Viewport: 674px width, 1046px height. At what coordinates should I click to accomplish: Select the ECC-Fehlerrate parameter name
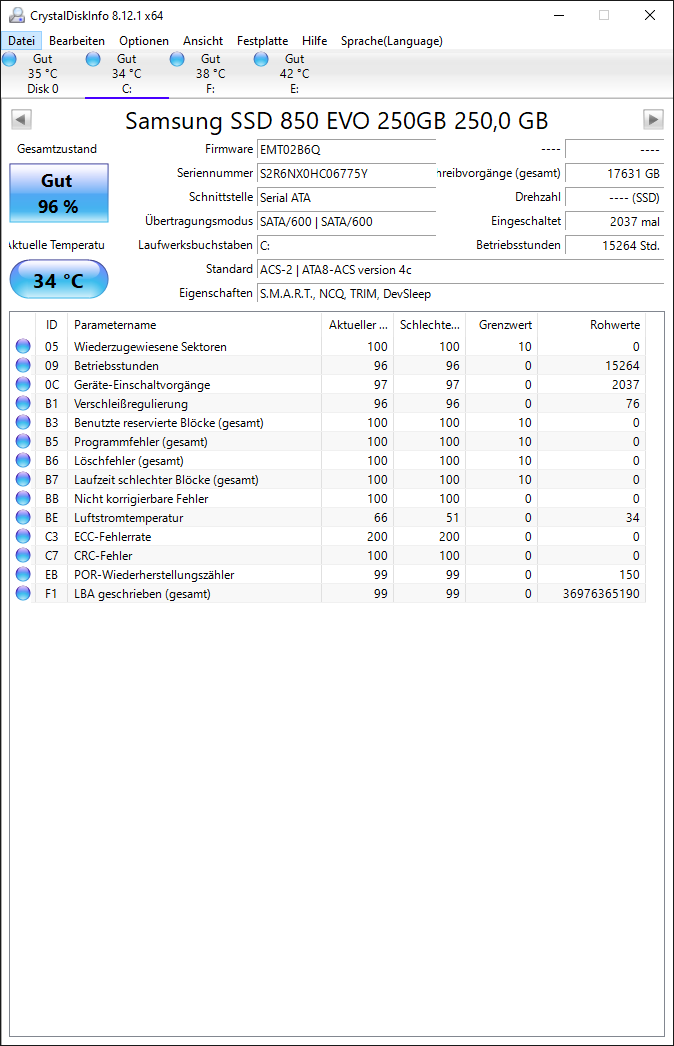coord(113,537)
